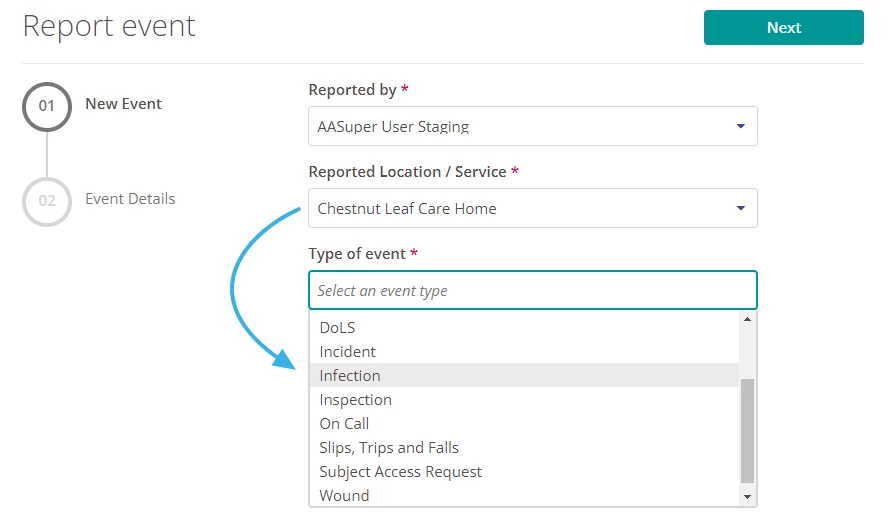Pick Inspection event type
Screen dimensions: 890x515
pos(355,399)
